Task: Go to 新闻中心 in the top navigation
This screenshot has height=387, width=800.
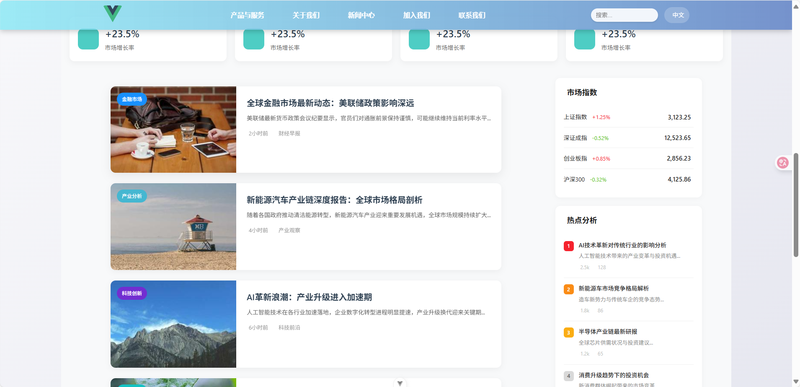Action: click(x=361, y=15)
